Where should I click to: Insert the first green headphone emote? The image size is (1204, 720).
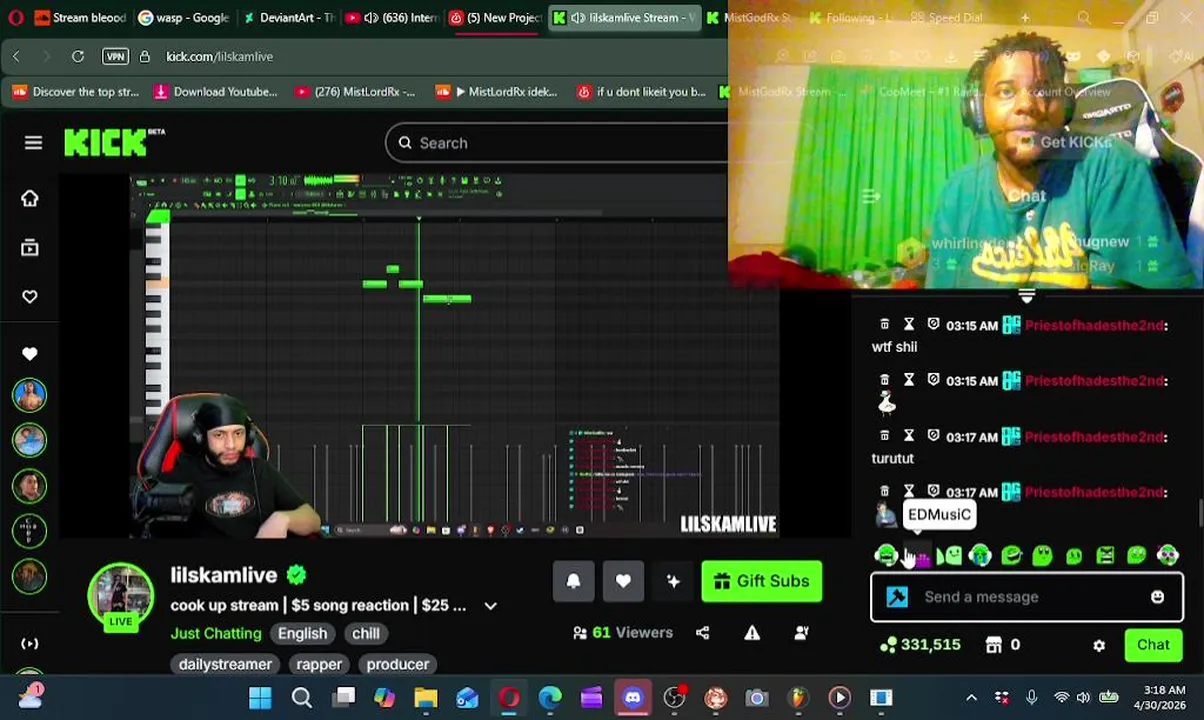pyautogui.click(x=885, y=555)
